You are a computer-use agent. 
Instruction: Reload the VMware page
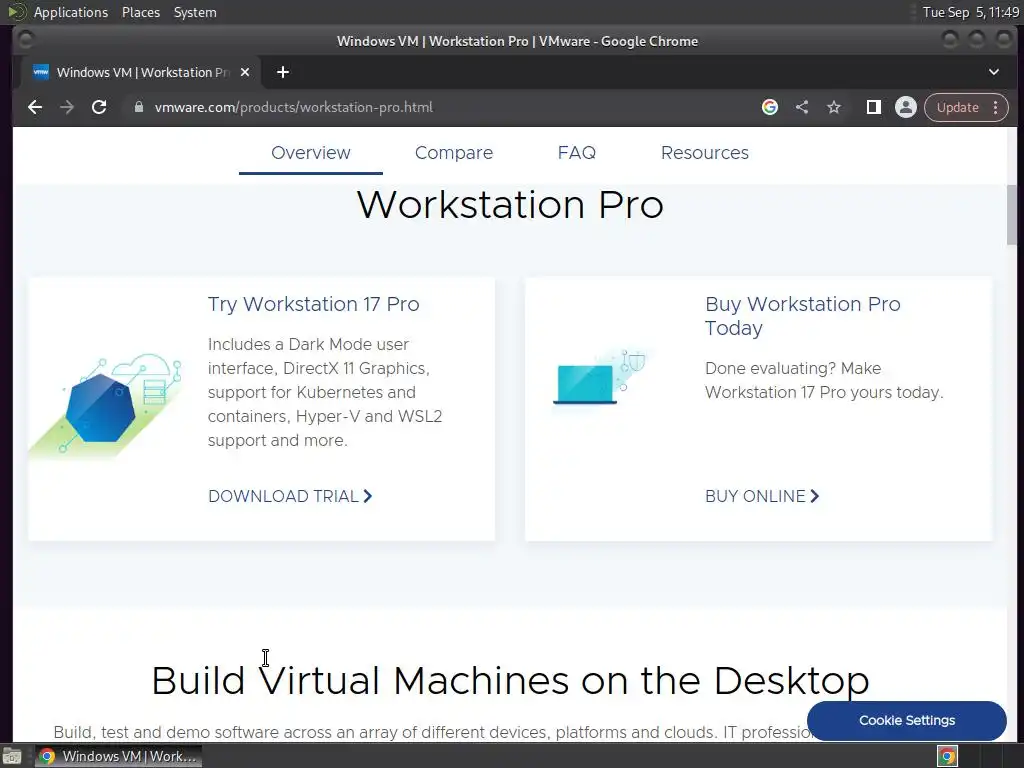(99, 107)
